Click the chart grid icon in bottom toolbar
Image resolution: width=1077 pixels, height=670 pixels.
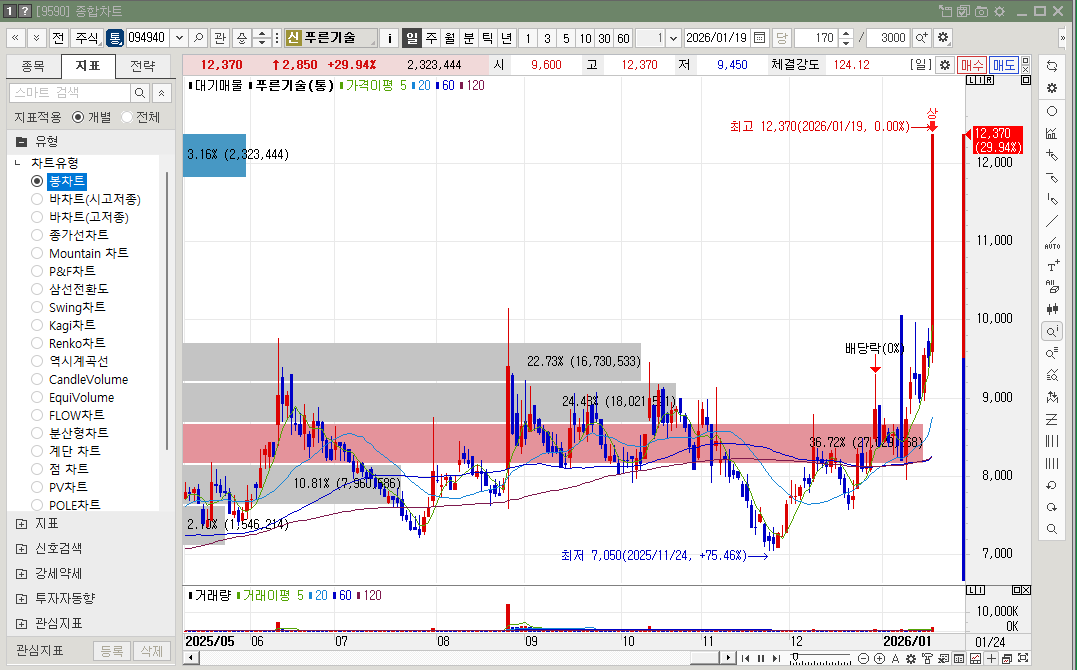click(975, 658)
